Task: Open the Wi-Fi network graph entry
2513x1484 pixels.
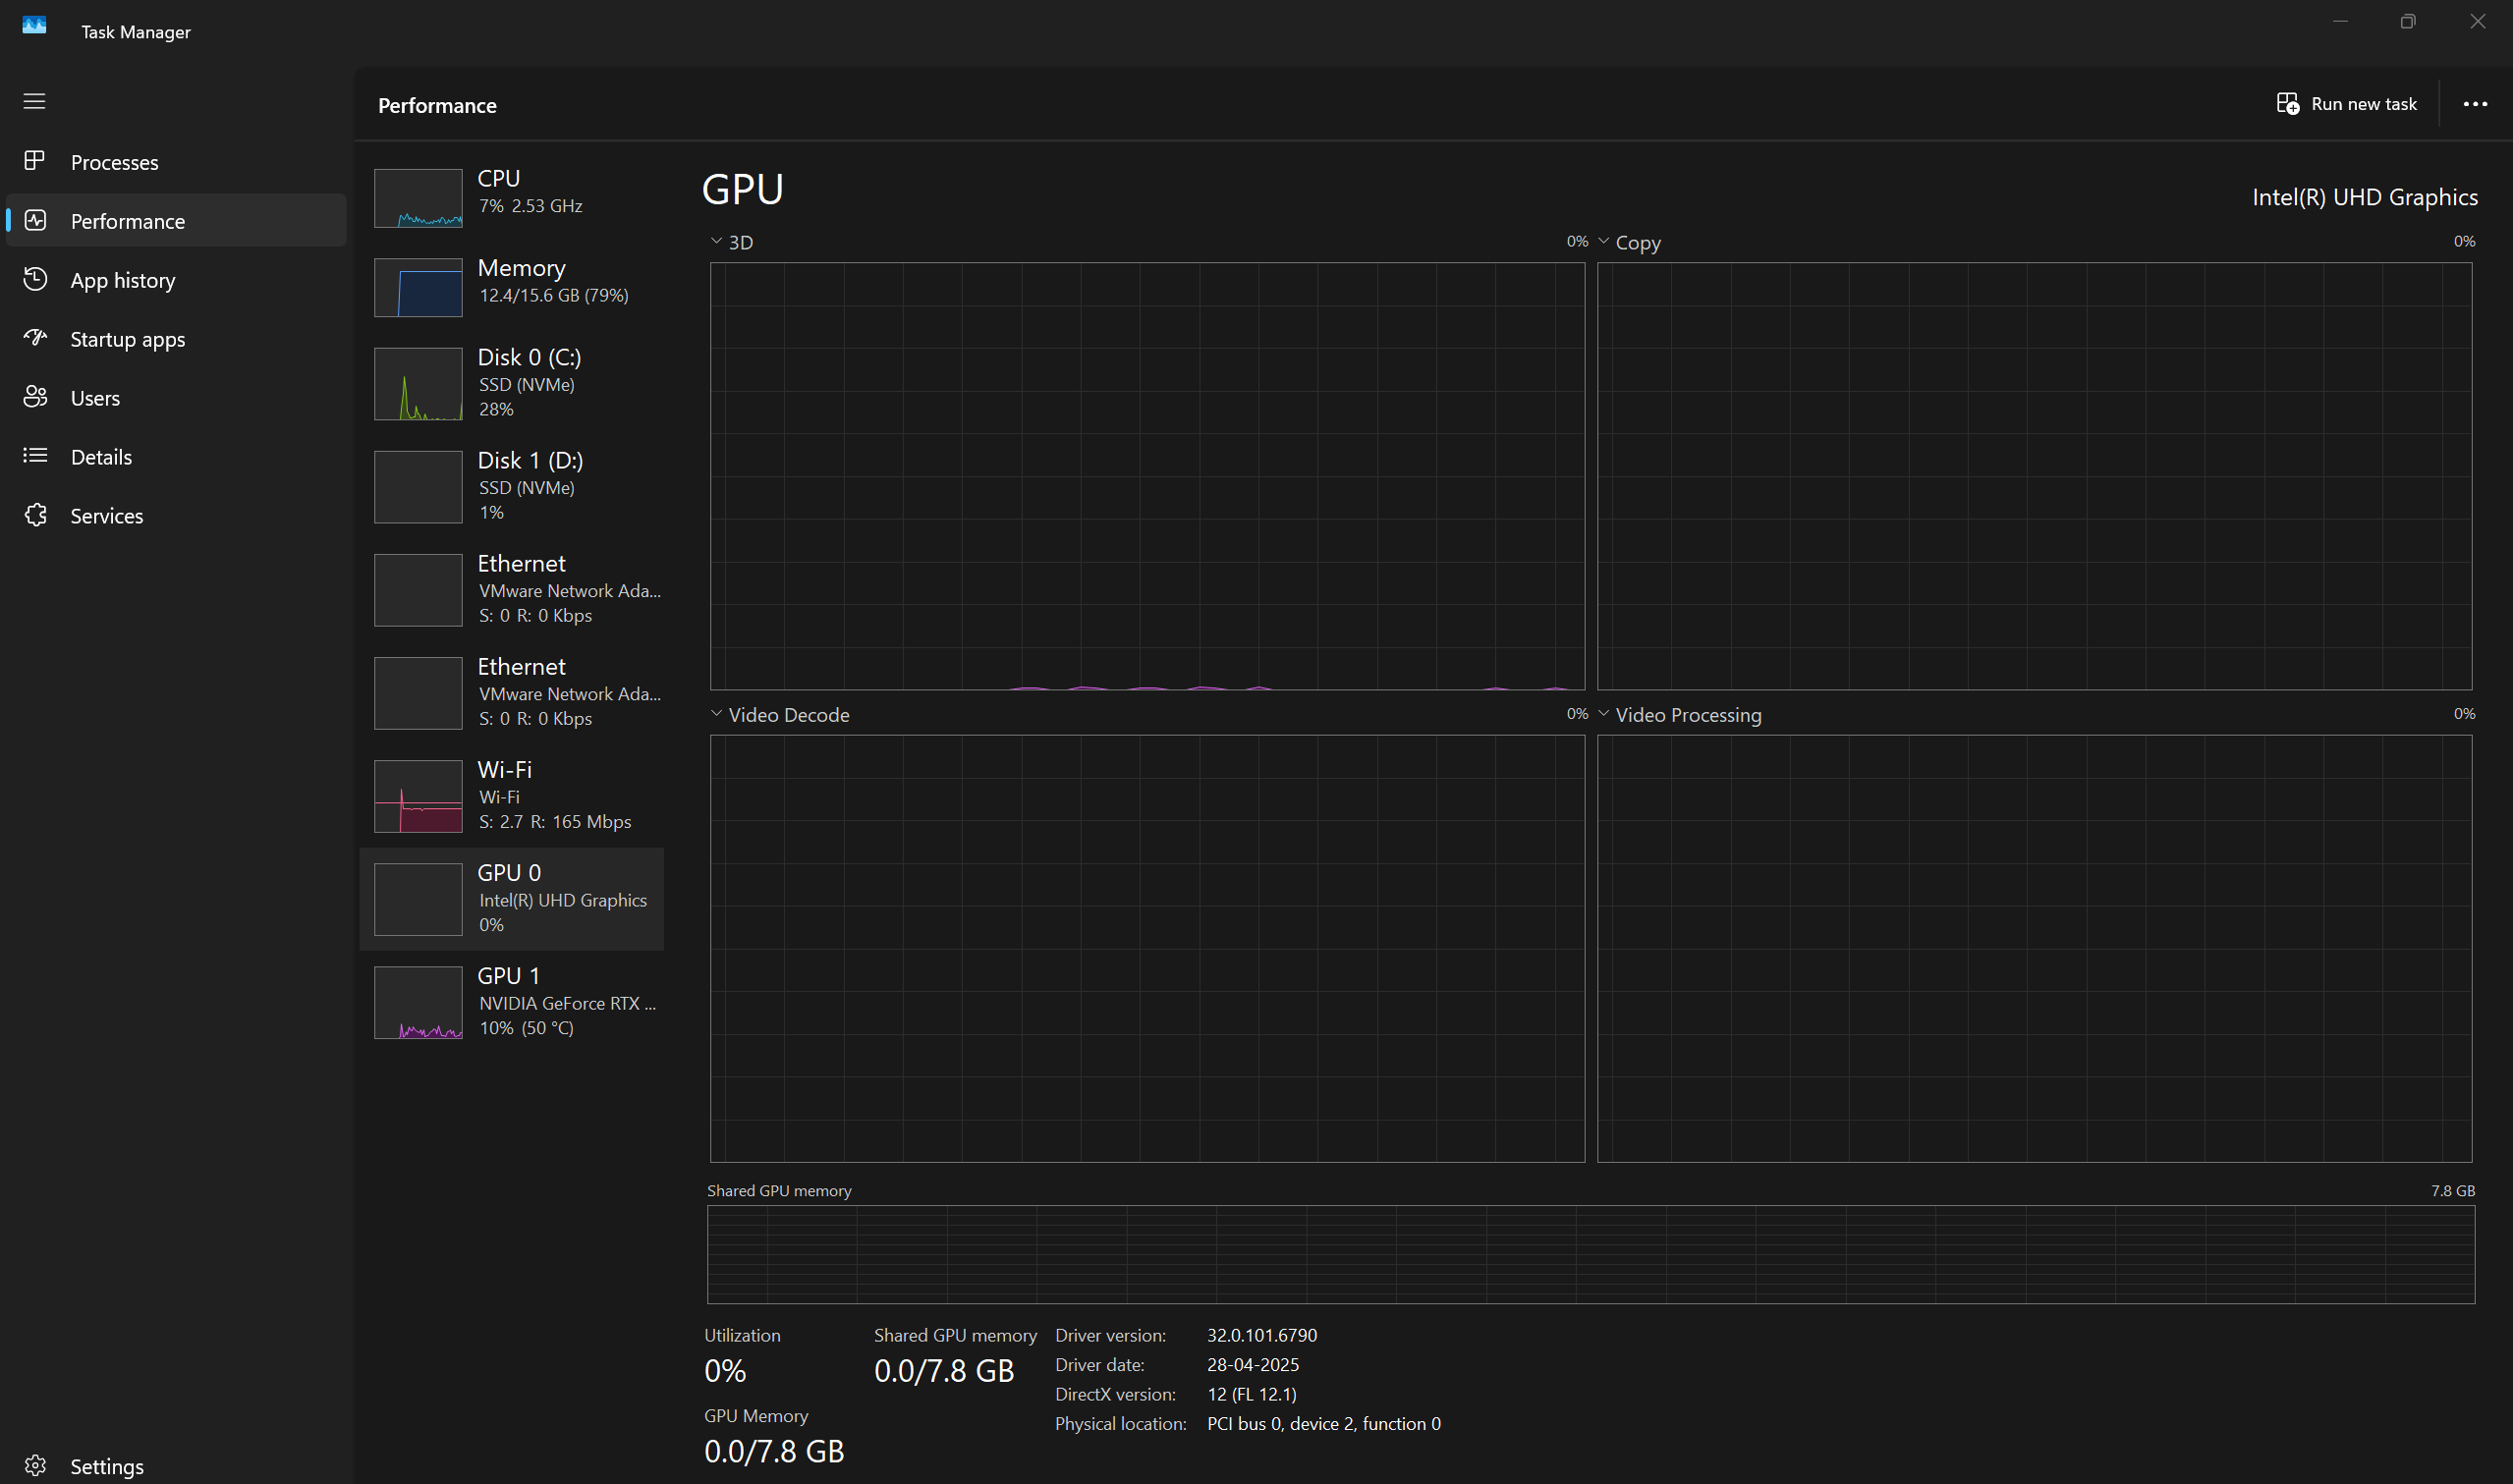Action: tap(512, 795)
